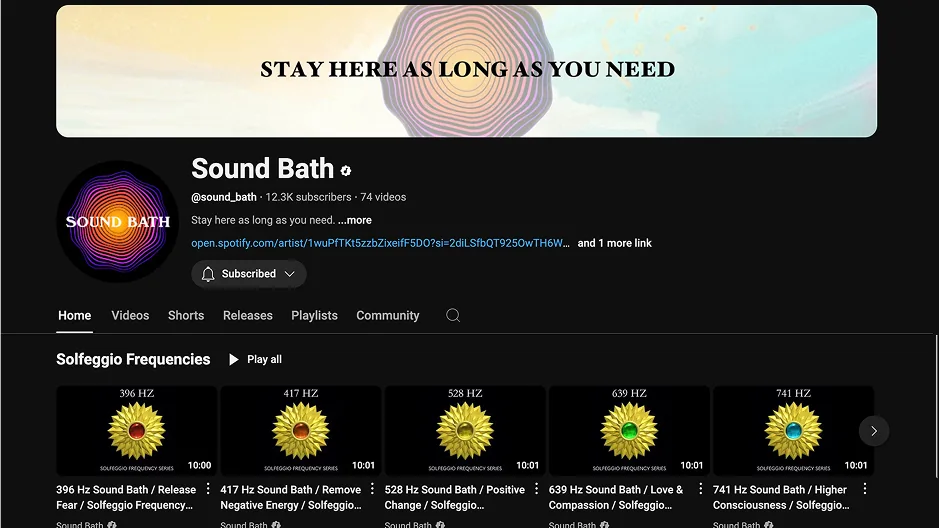Image resolution: width=939 pixels, height=528 pixels.
Task: Click the 10:01 duration badge on 741 HZ
Action: coord(856,465)
